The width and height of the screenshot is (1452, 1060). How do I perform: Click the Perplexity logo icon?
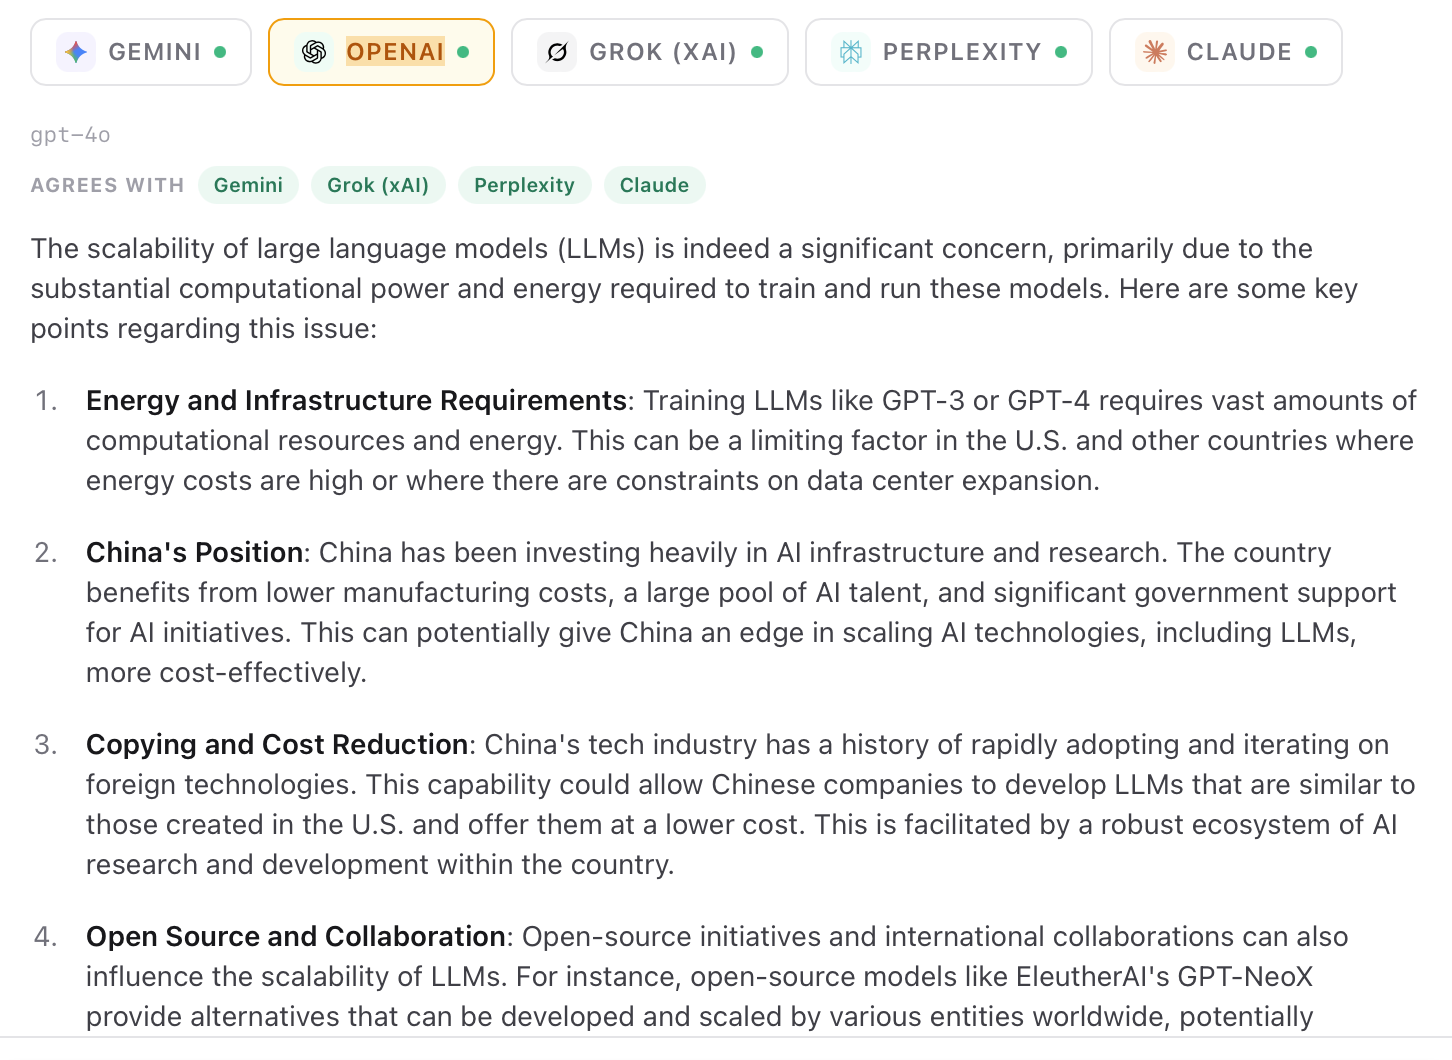click(851, 52)
